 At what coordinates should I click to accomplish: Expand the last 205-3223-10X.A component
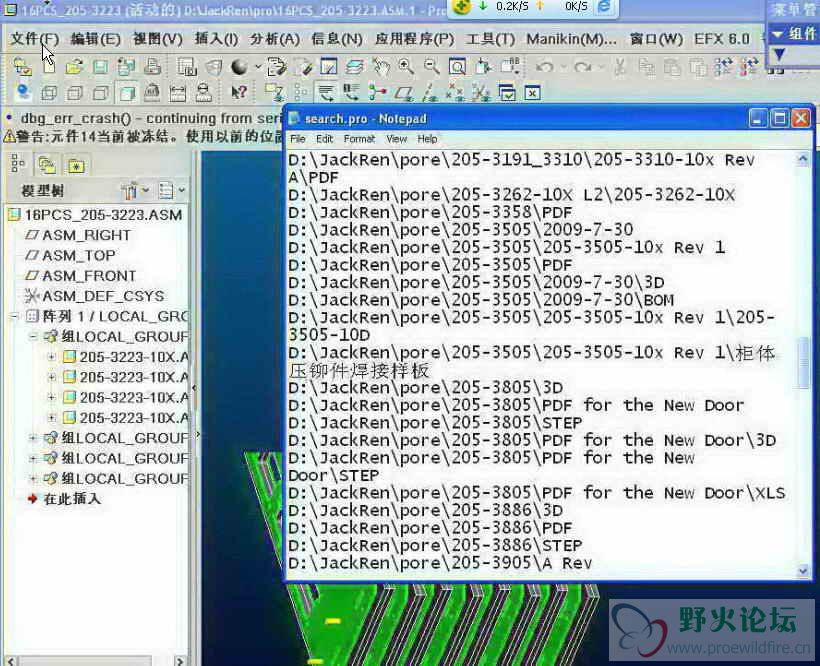51,418
